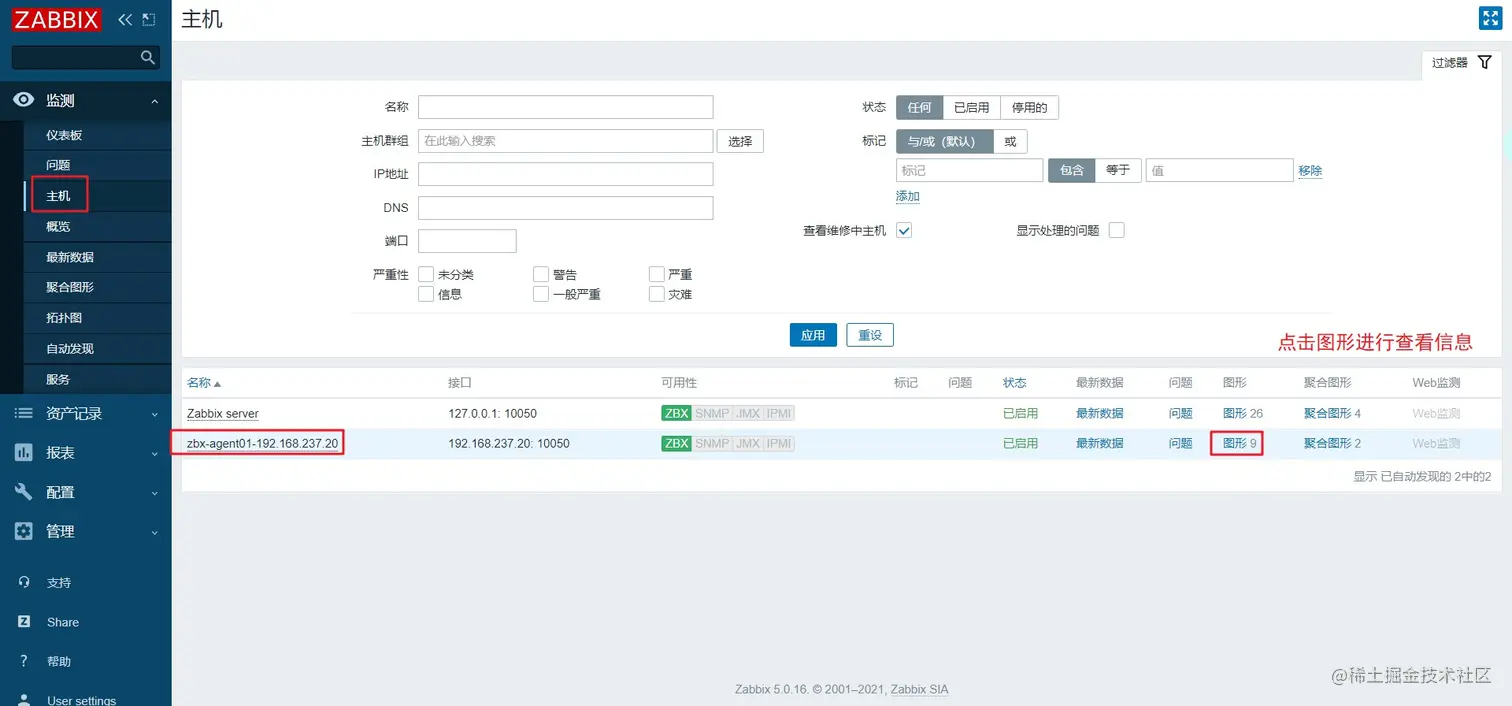Enable 显示处理的问题 checkbox
The height and width of the screenshot is (706, 1512).
pos(1117,230)
